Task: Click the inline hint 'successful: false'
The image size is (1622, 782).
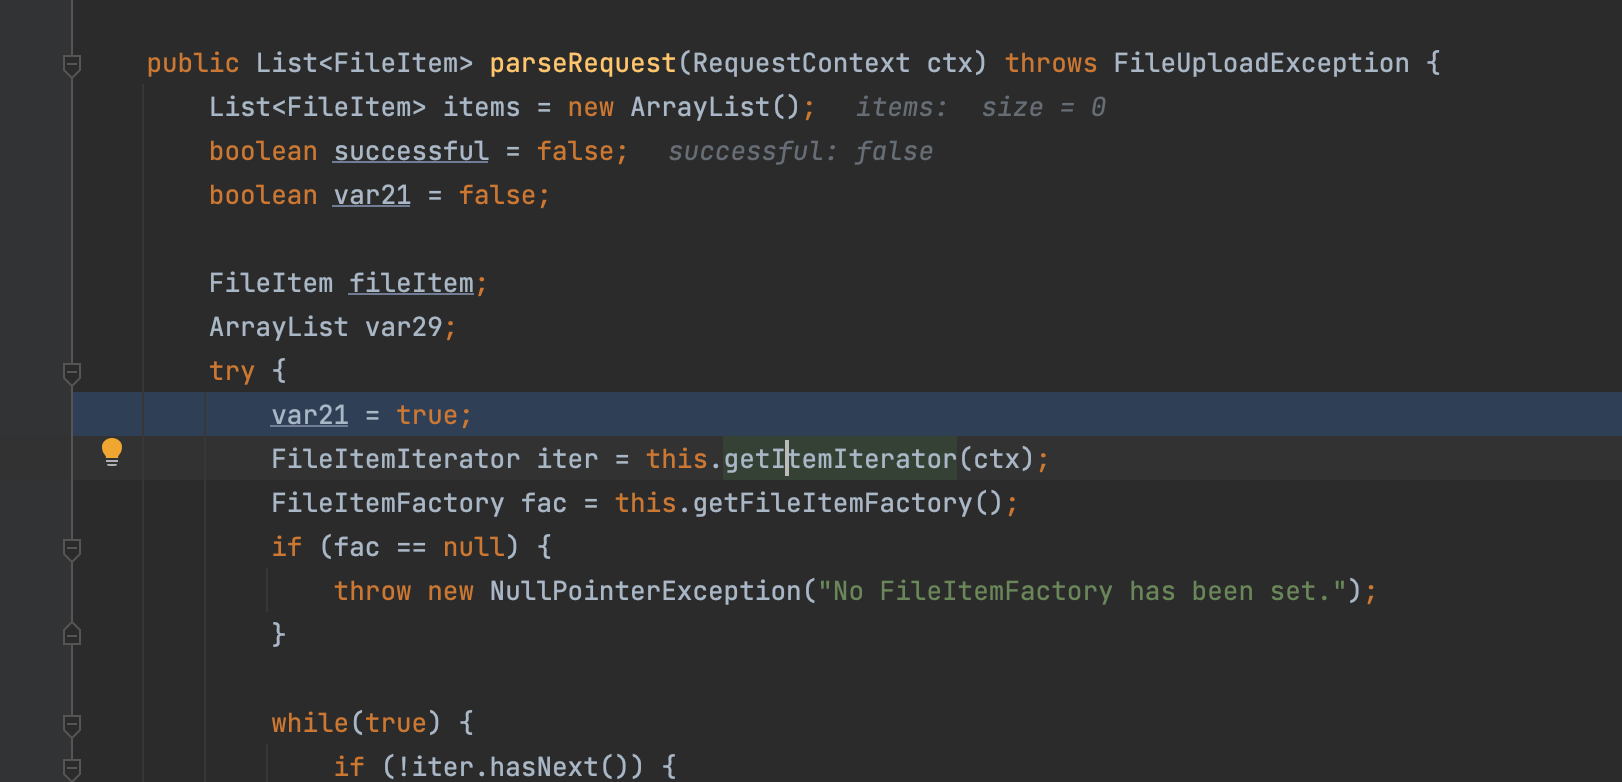Action: coord(800,151)
